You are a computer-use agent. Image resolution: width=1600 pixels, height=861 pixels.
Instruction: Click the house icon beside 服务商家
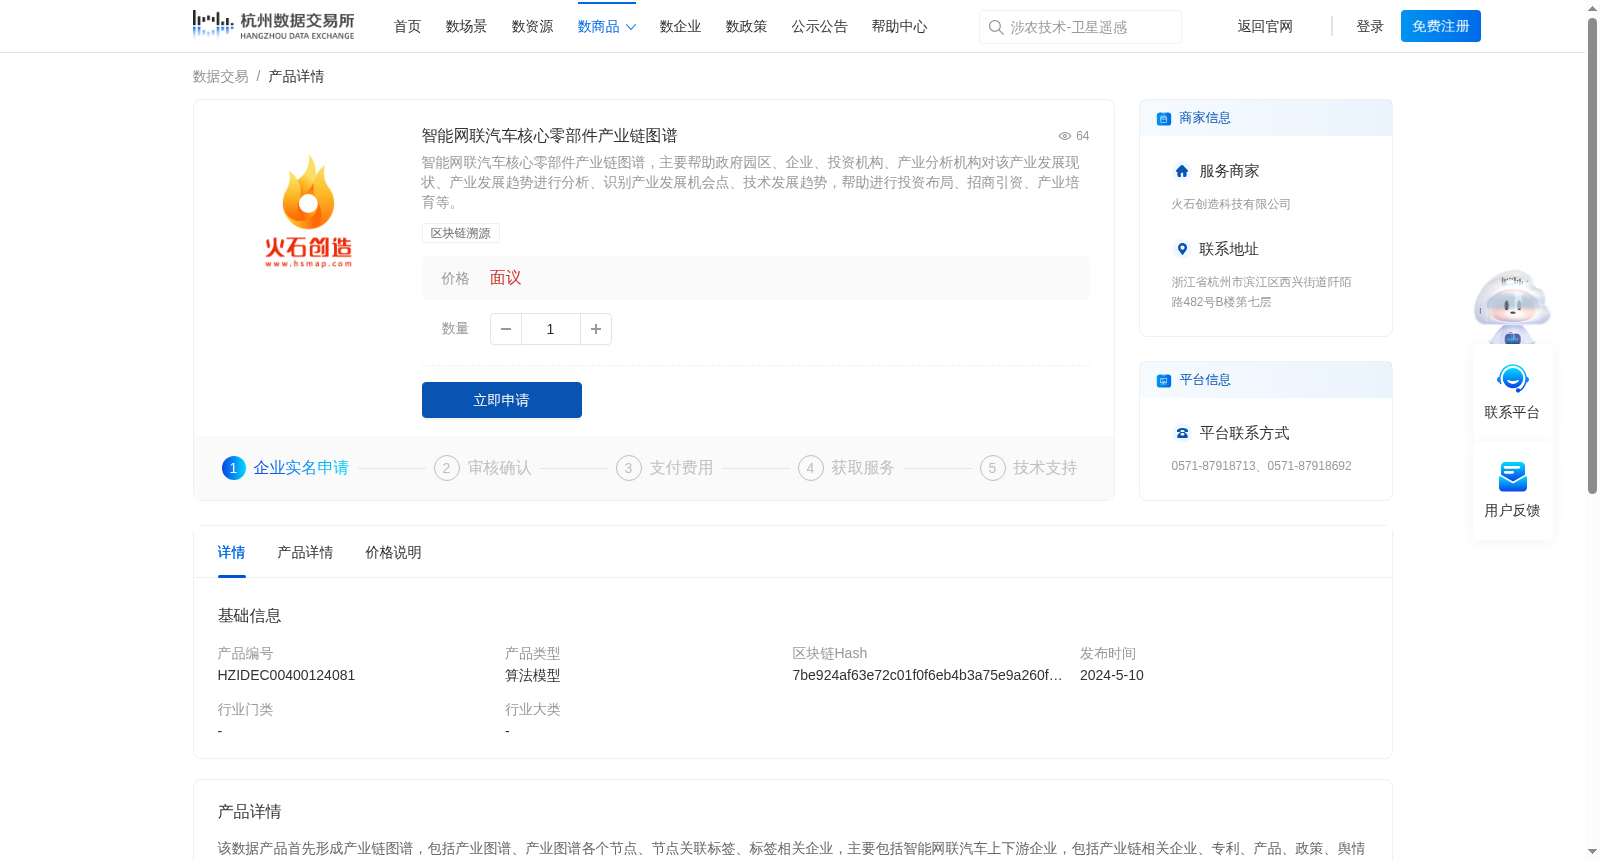[1182, 171]
